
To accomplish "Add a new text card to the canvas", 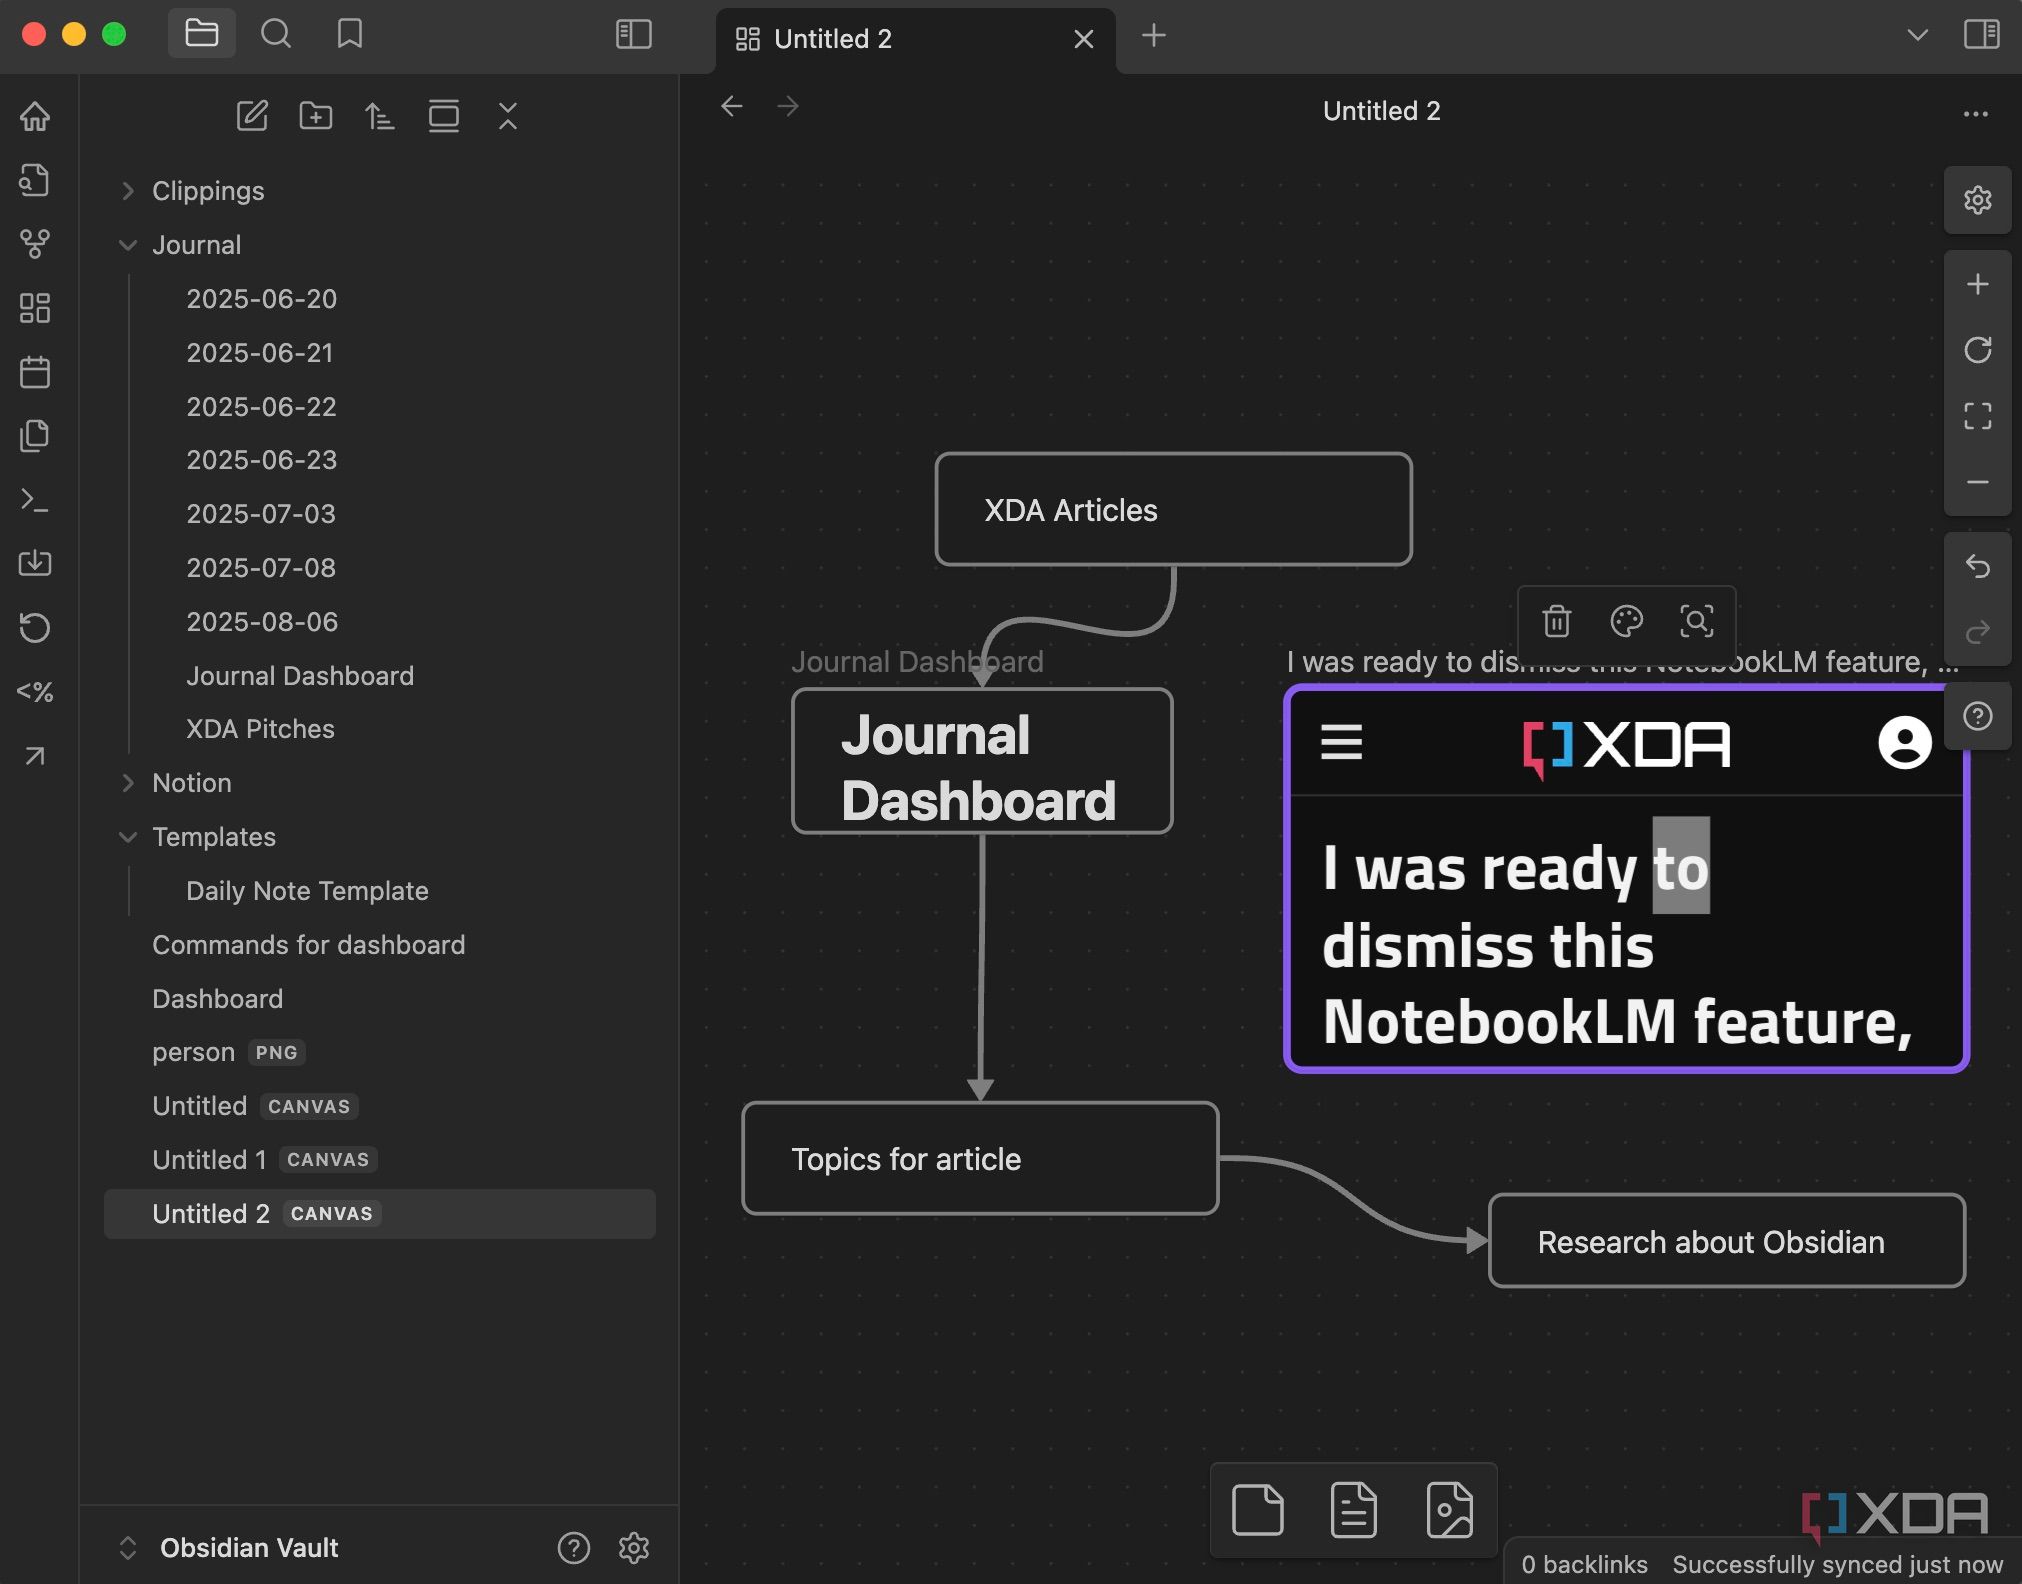I will click(x=1257, y=1510).
